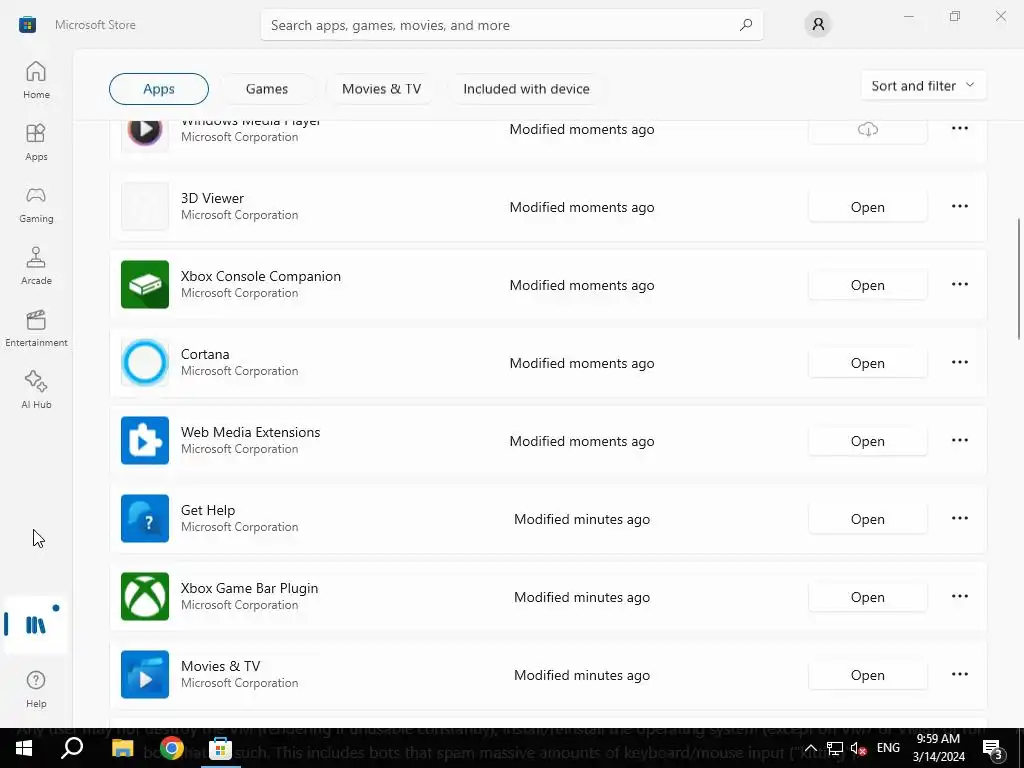This screenshot has width=1024, height=768.
Task: Click the 3D Viewer placeholder icon
Action: (x=145, y=206)
